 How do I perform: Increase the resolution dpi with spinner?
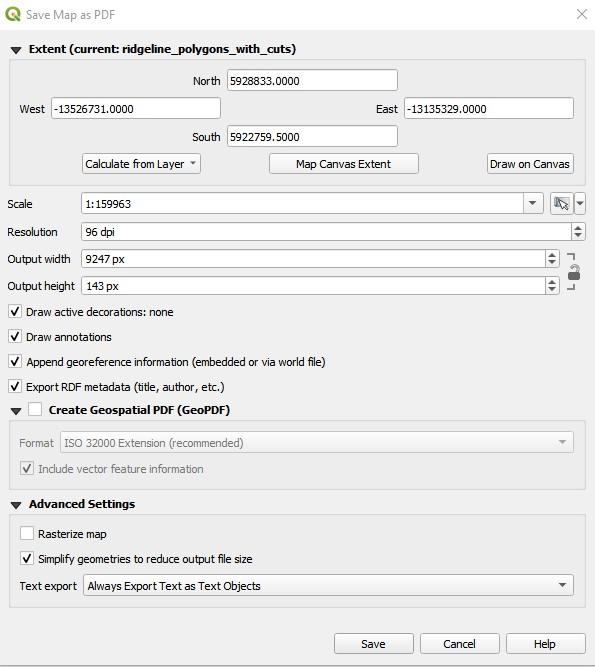[578, 228]
